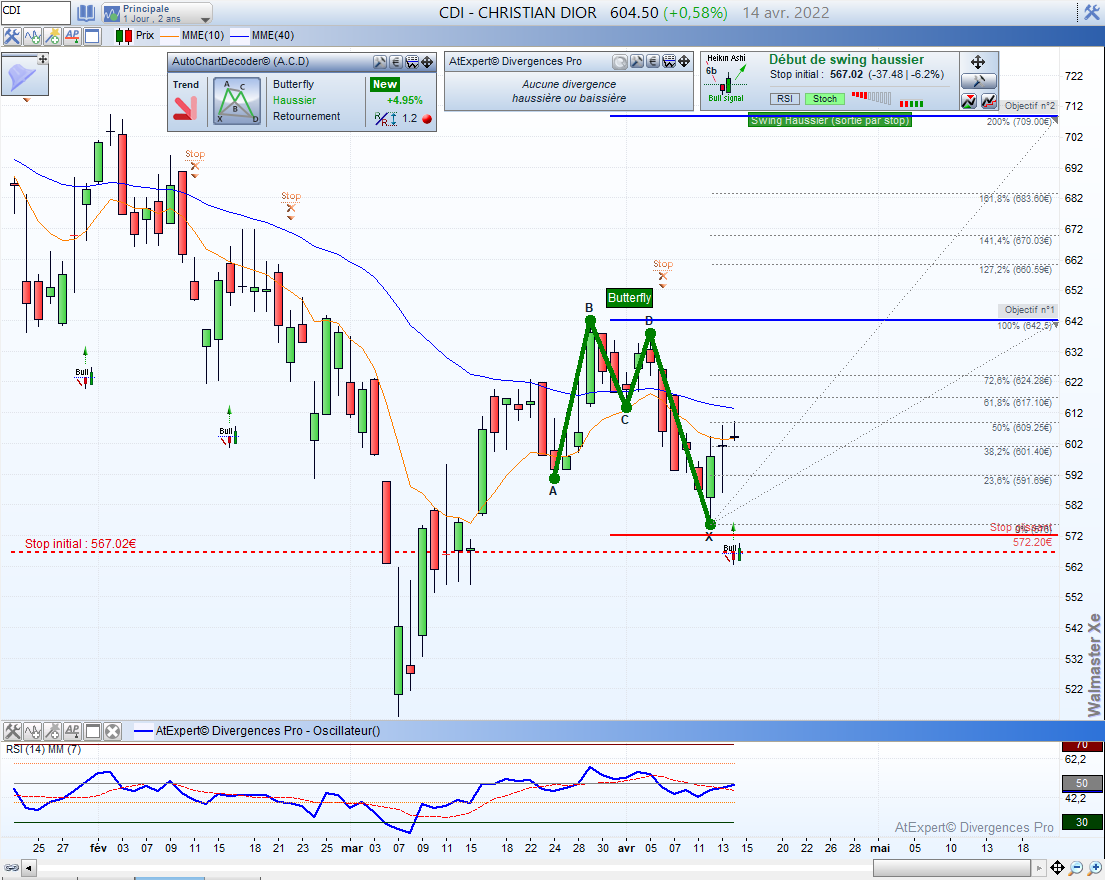Add an indicator to oscillator panel
The width and height of the screenshot is (1105, 880).
(x=32, y=731)
